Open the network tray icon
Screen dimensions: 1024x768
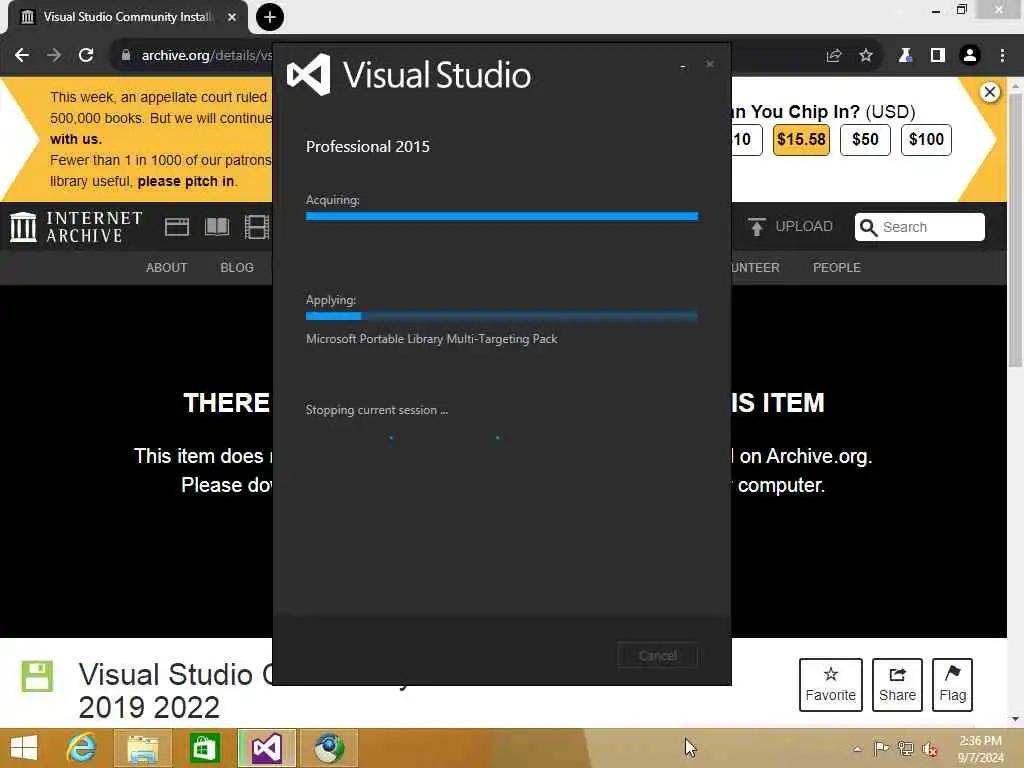pyautogui.click(x=905, y=748)
